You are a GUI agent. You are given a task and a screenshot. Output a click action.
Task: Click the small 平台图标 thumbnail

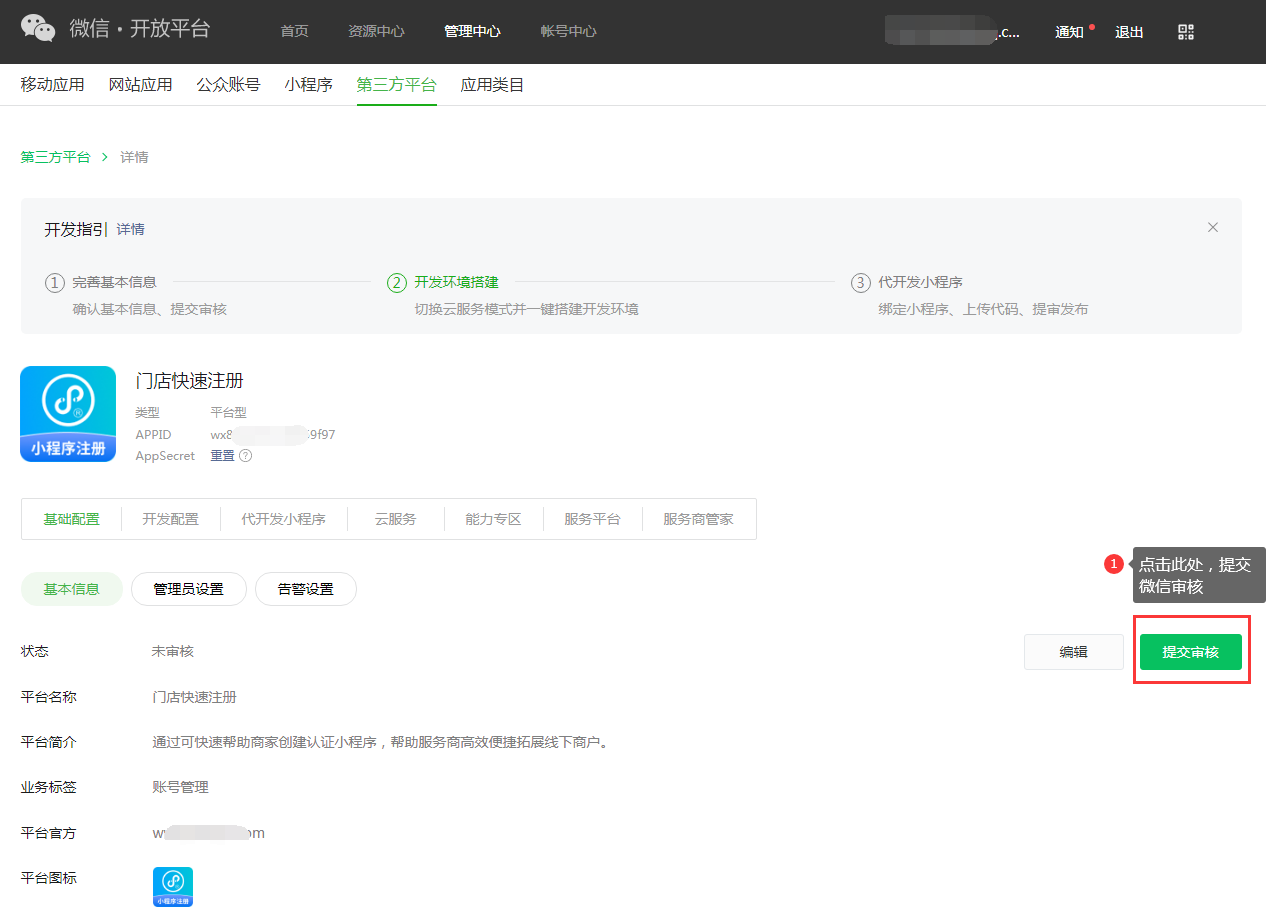point(173,887)
